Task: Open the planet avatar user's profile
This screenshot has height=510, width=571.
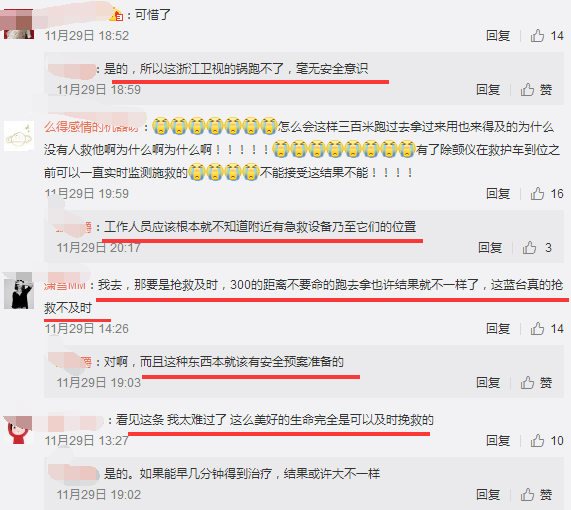Action: tap(19, 136)
